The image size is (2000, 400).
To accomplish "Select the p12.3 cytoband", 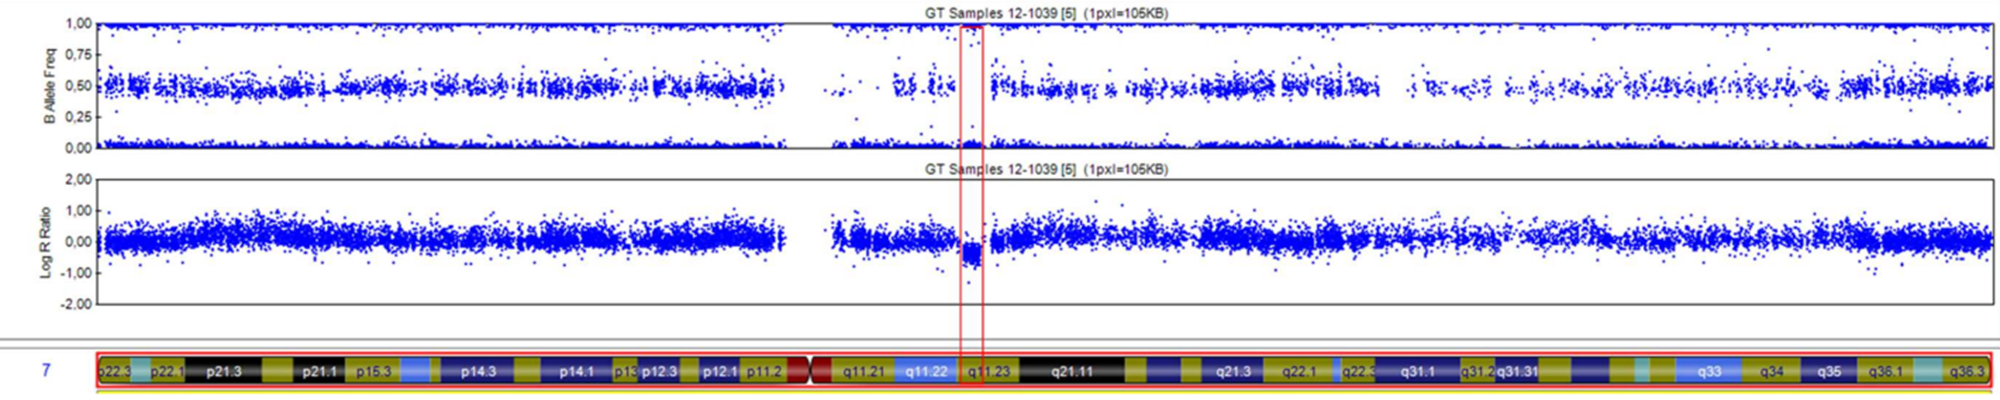I will pyautogui.click(x=659, y=371).
